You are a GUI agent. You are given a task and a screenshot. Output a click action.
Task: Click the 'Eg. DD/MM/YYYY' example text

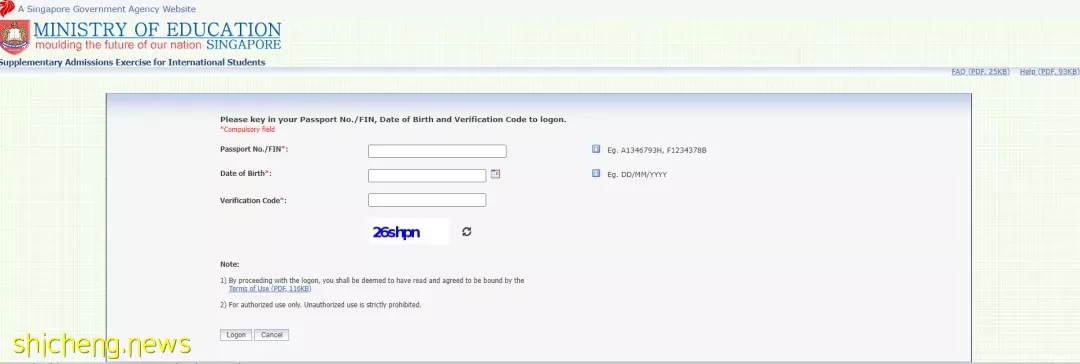click(637, 174)
